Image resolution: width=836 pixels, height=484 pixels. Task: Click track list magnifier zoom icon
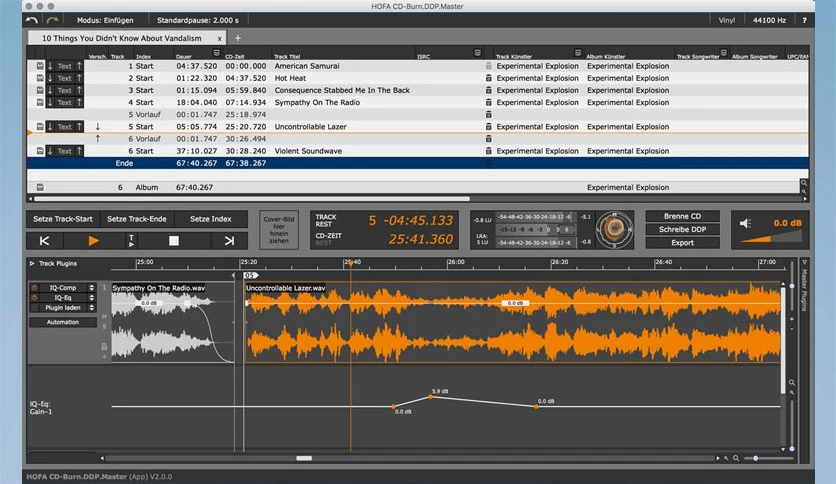(803, 183)
